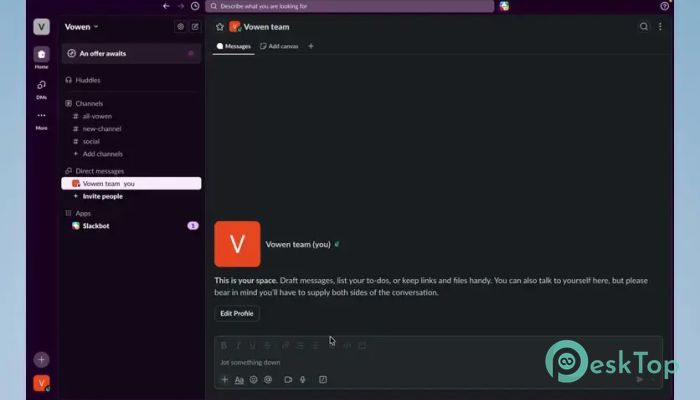Viewport: 700px width, 400px height.
Task: Start a new message with the compose icon
Action: tap(195, 27)
